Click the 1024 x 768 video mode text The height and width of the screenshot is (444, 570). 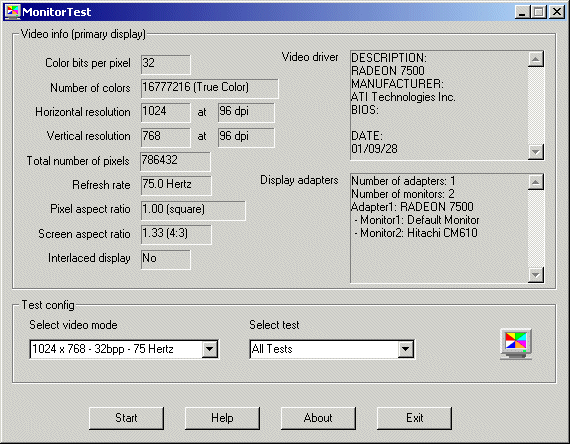(103, 349)
